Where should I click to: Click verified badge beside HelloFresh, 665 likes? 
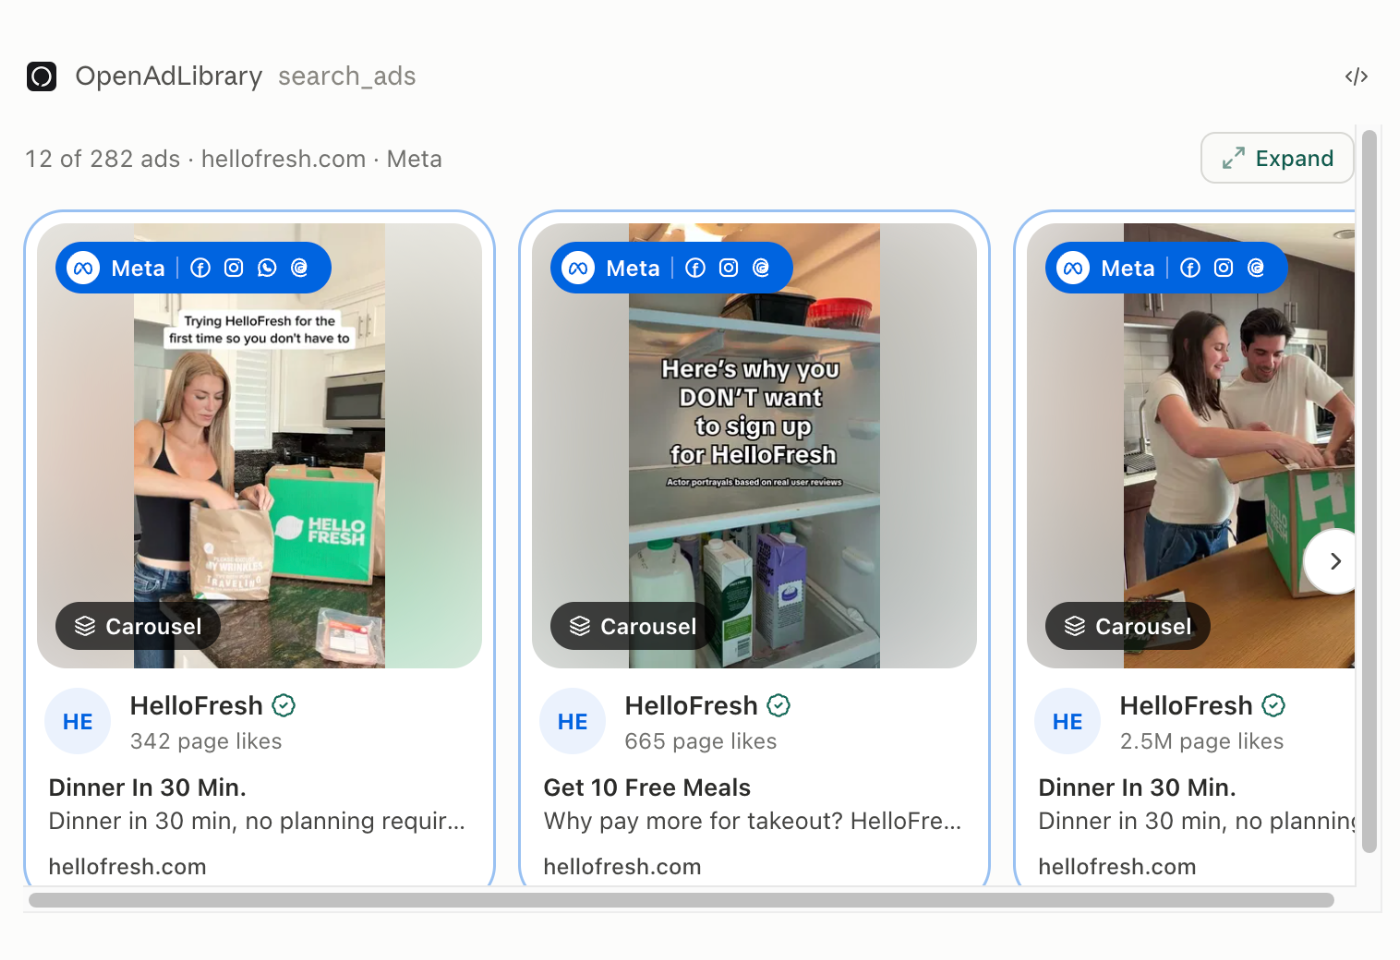pos(779,706)
